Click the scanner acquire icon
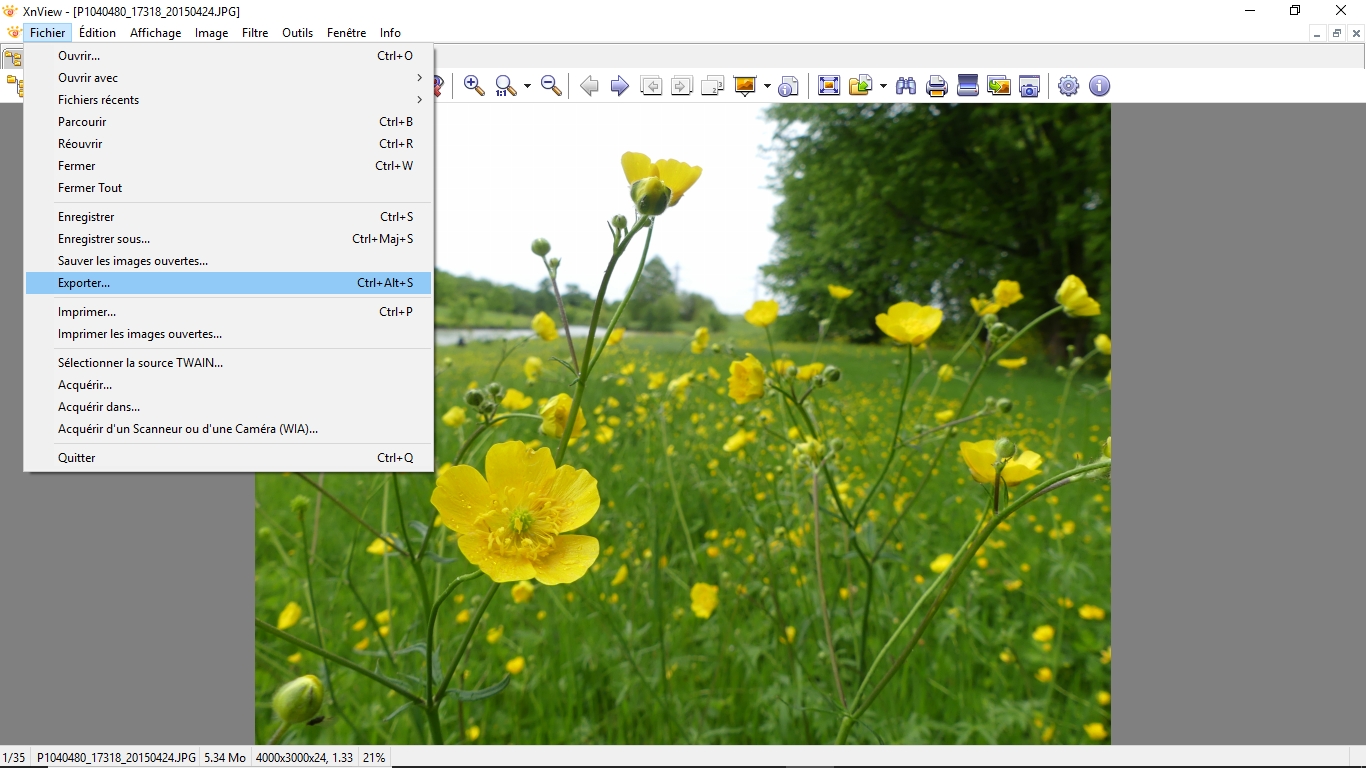The width and height of the screenshot is (1366, 768). [968, 86]
